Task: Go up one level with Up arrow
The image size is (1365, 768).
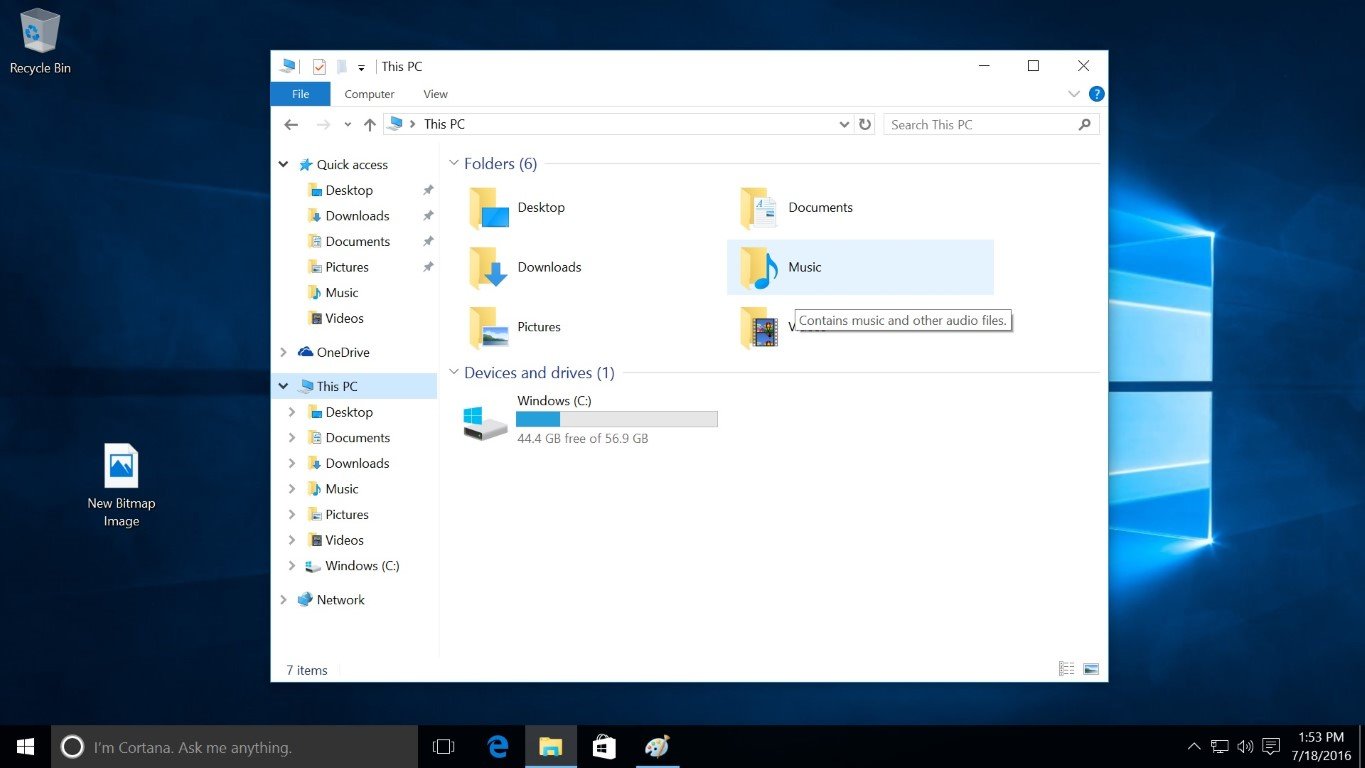Action: pos(370,125)
